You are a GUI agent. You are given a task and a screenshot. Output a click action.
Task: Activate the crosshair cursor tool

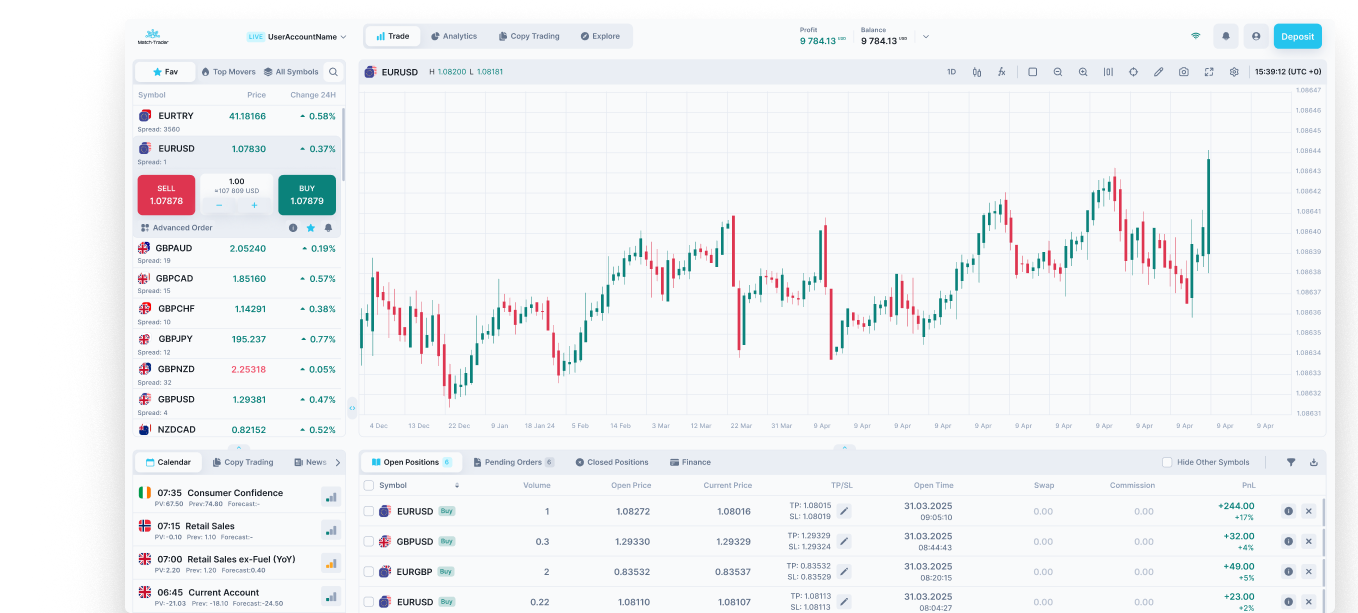click(x=1133, y=72)
